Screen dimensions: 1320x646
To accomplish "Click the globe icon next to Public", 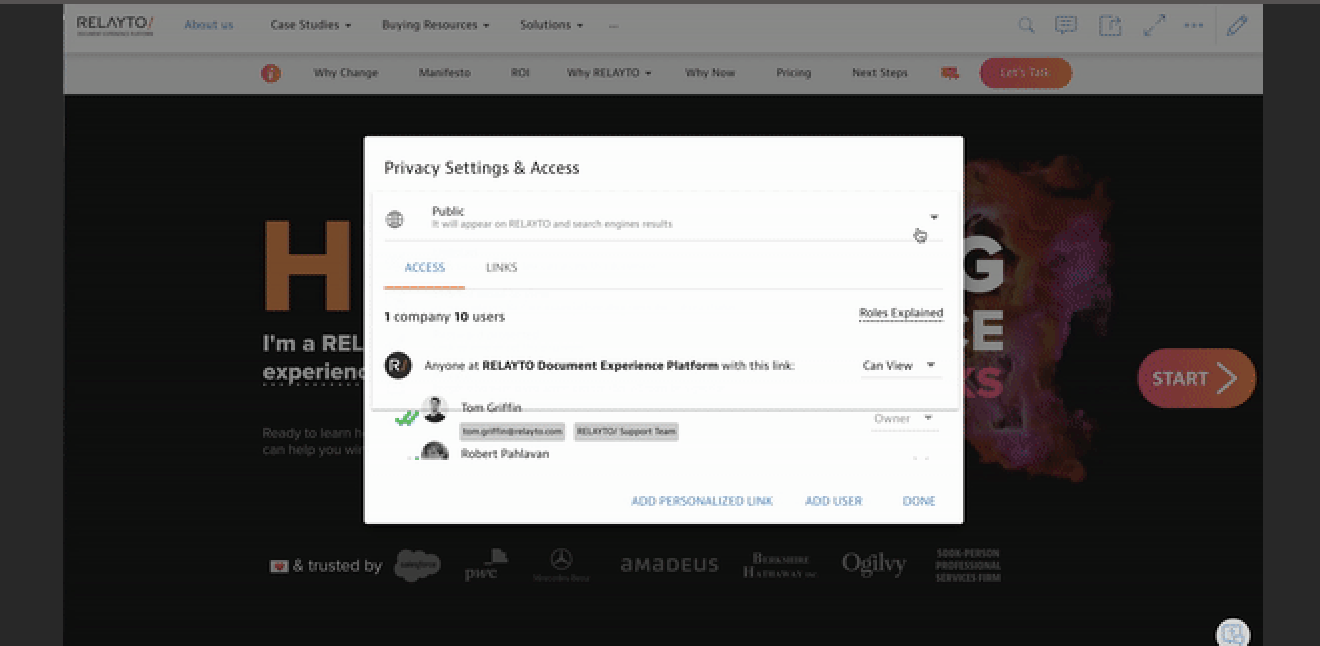I will (x=395, y=217).
